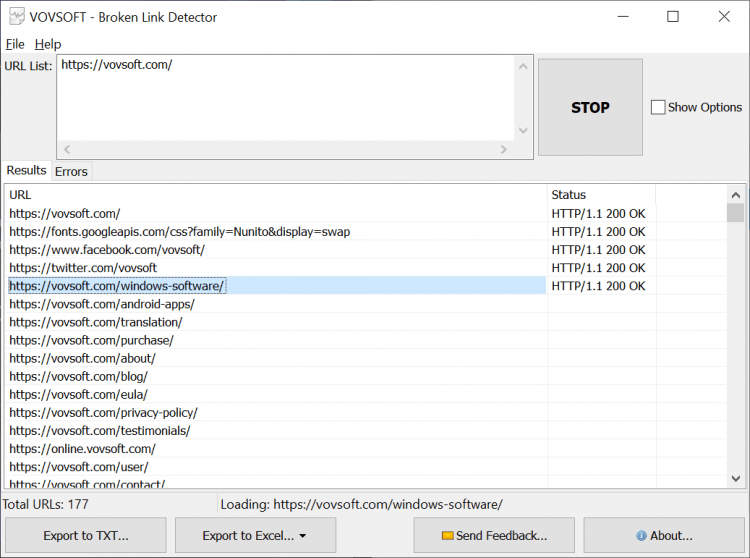Click the URL column header
750x558 pixels.
coord(276,195)
